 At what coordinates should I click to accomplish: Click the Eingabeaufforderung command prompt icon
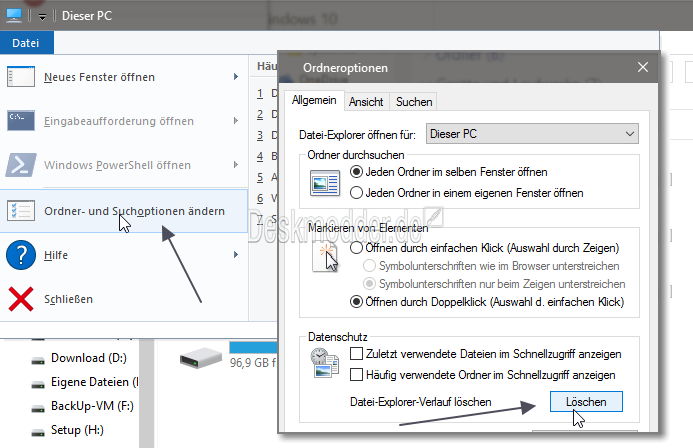pos(22,121)
